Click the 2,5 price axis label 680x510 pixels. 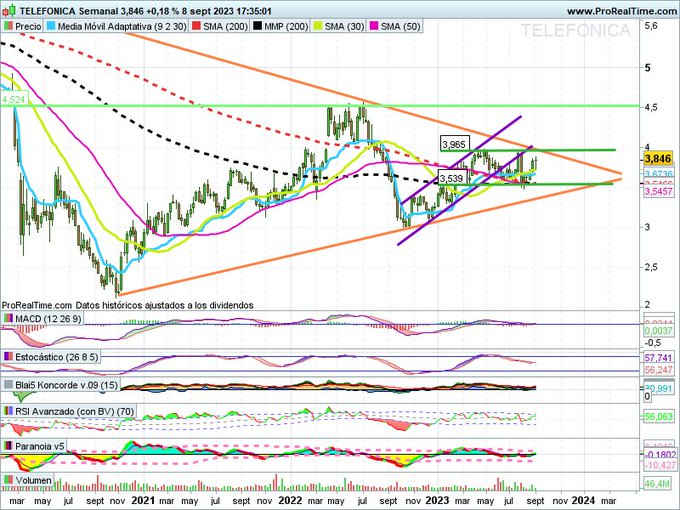pyautogui.click(x=651, y=267)
